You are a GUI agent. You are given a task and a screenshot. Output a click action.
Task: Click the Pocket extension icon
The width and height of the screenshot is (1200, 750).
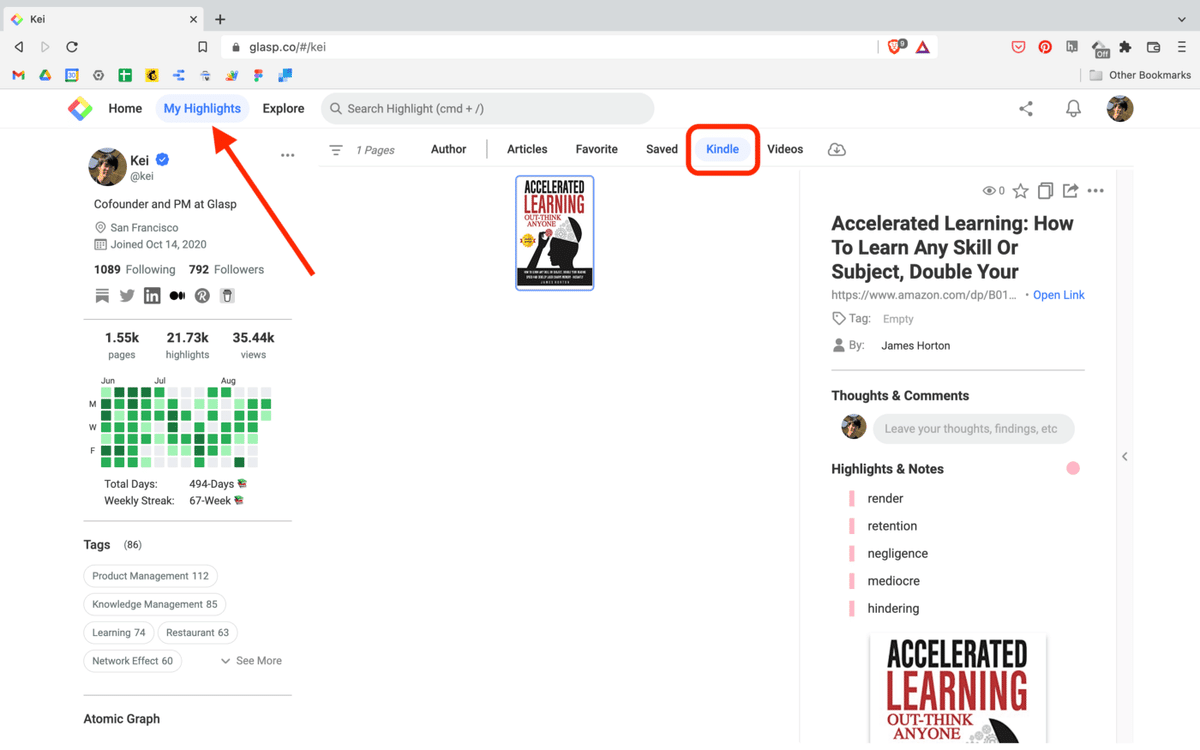point(1018,47)
